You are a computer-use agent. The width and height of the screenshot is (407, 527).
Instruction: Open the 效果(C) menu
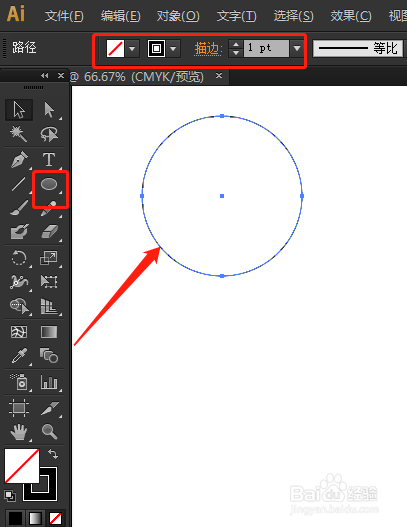pyautogui.click(x=351, y=16)
